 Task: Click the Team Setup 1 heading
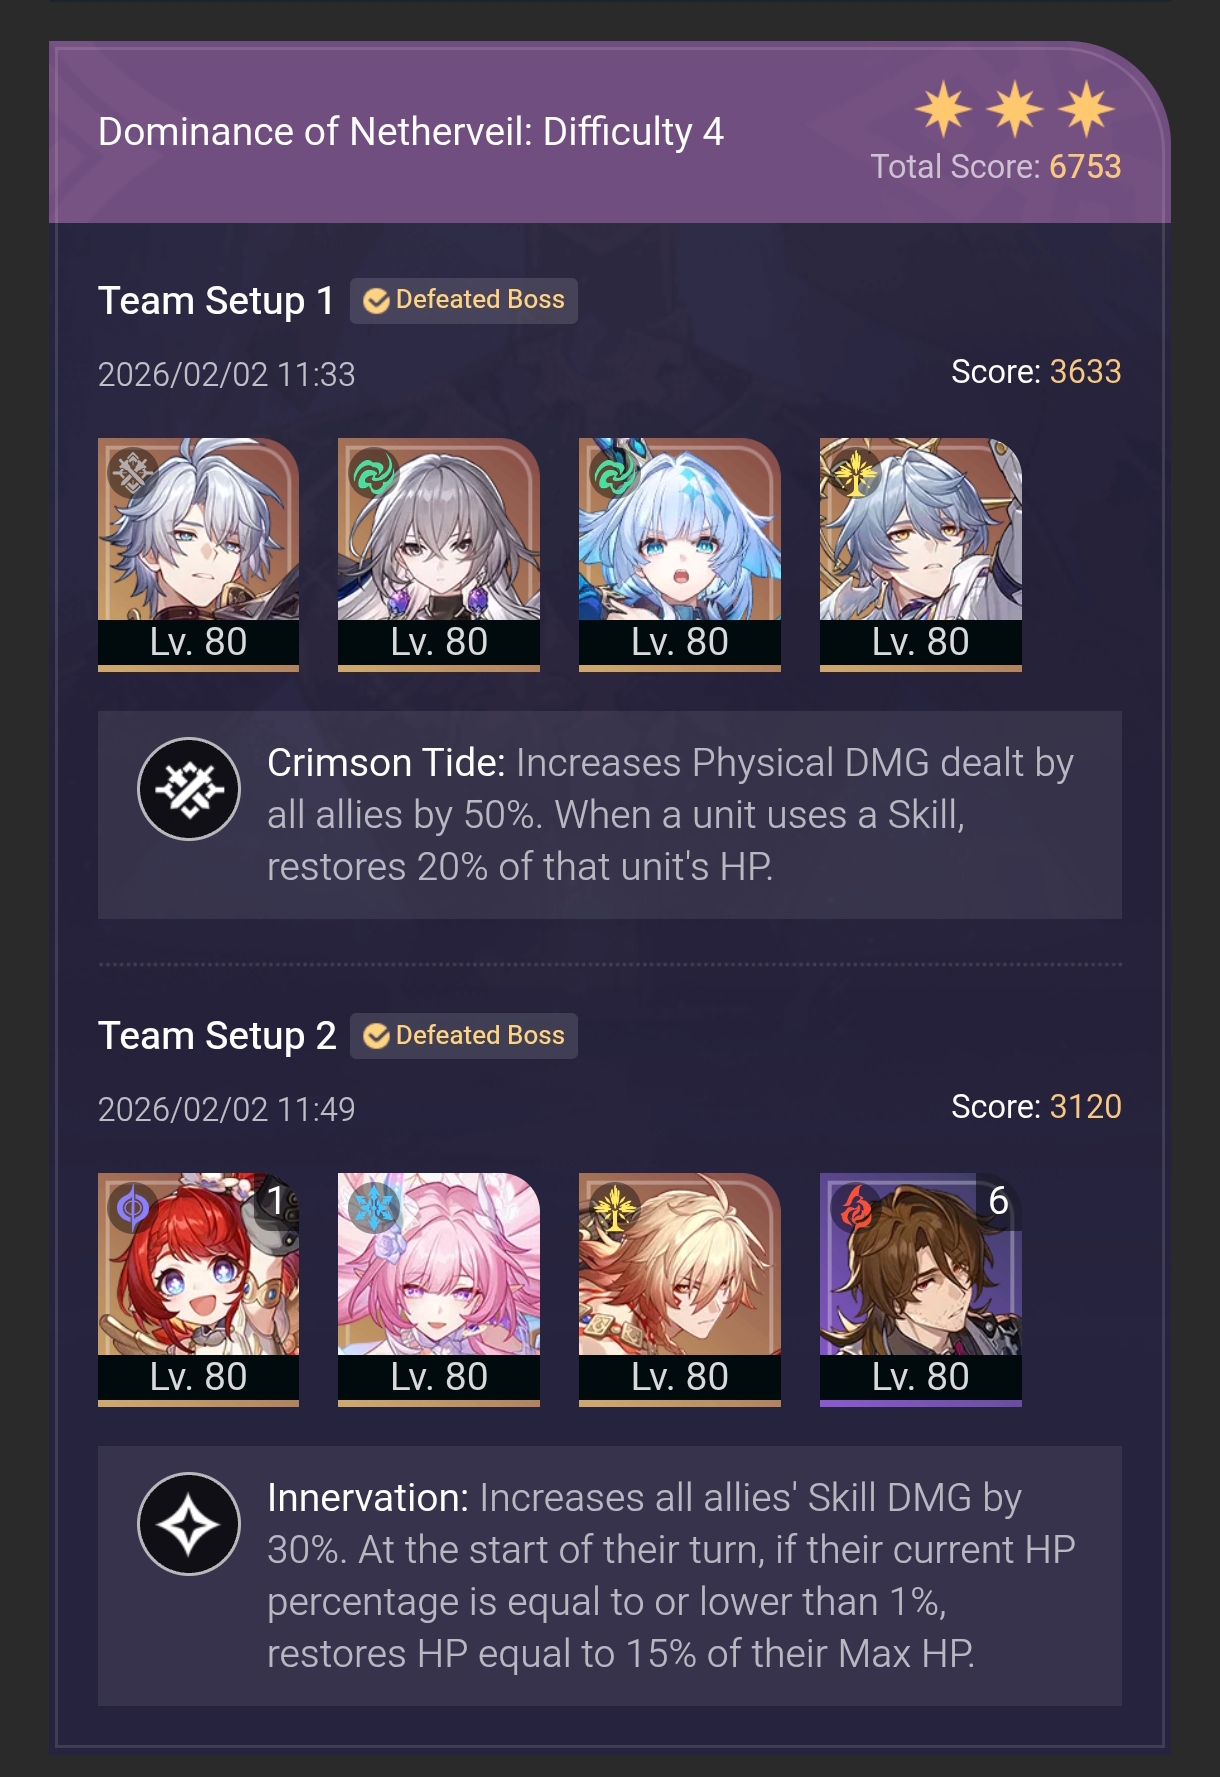(x=216, y=301)
